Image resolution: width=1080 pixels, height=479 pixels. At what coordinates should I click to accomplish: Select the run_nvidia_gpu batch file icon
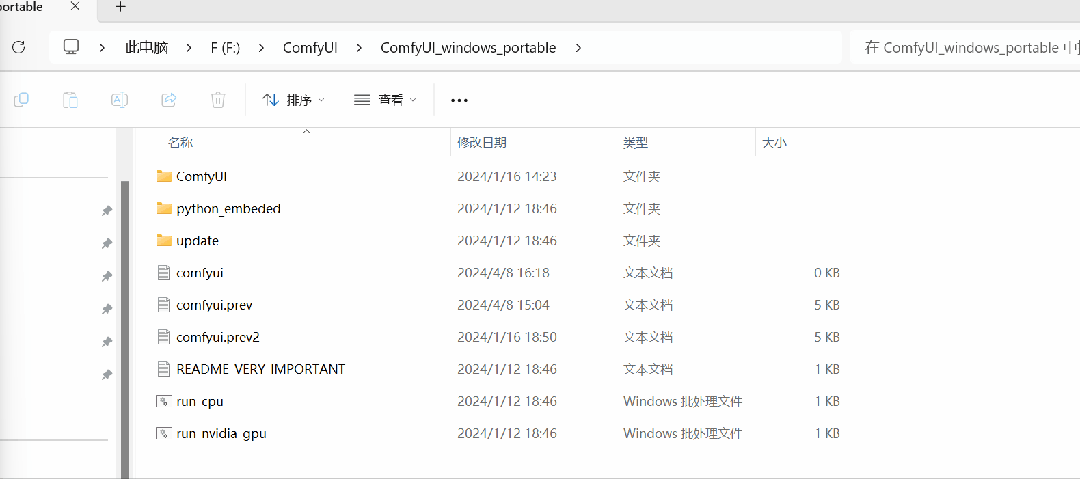164,434
